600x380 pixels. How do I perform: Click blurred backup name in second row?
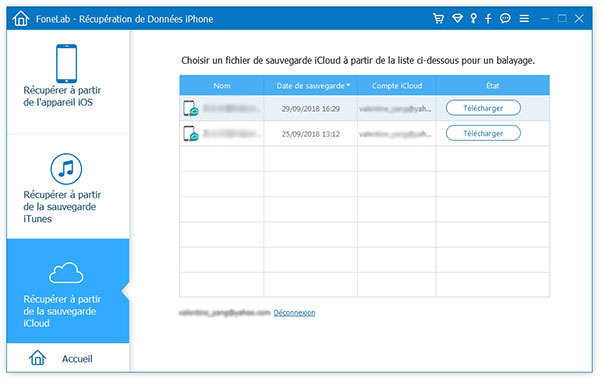point(232,134)
